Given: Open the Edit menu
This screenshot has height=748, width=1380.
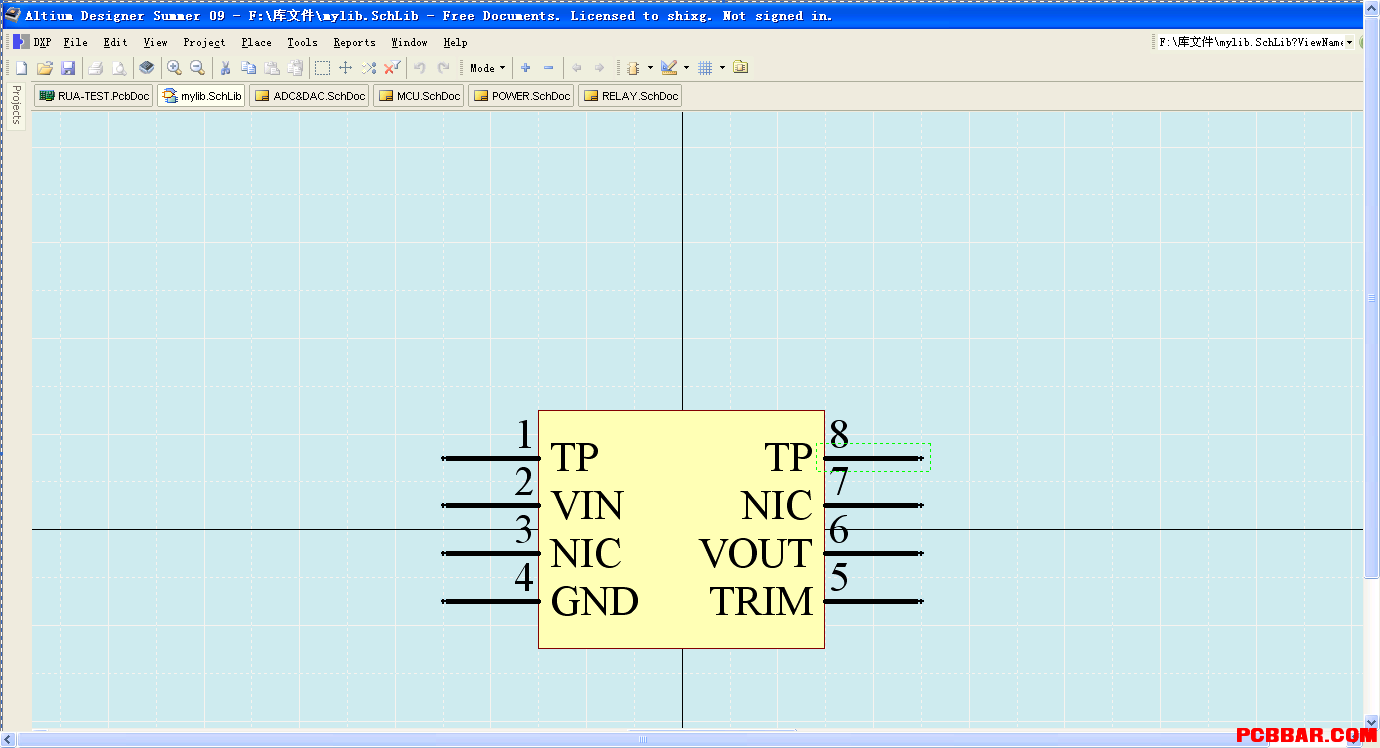Looking at the screenshot, I should pyautogui.click(x=115, y=42).
